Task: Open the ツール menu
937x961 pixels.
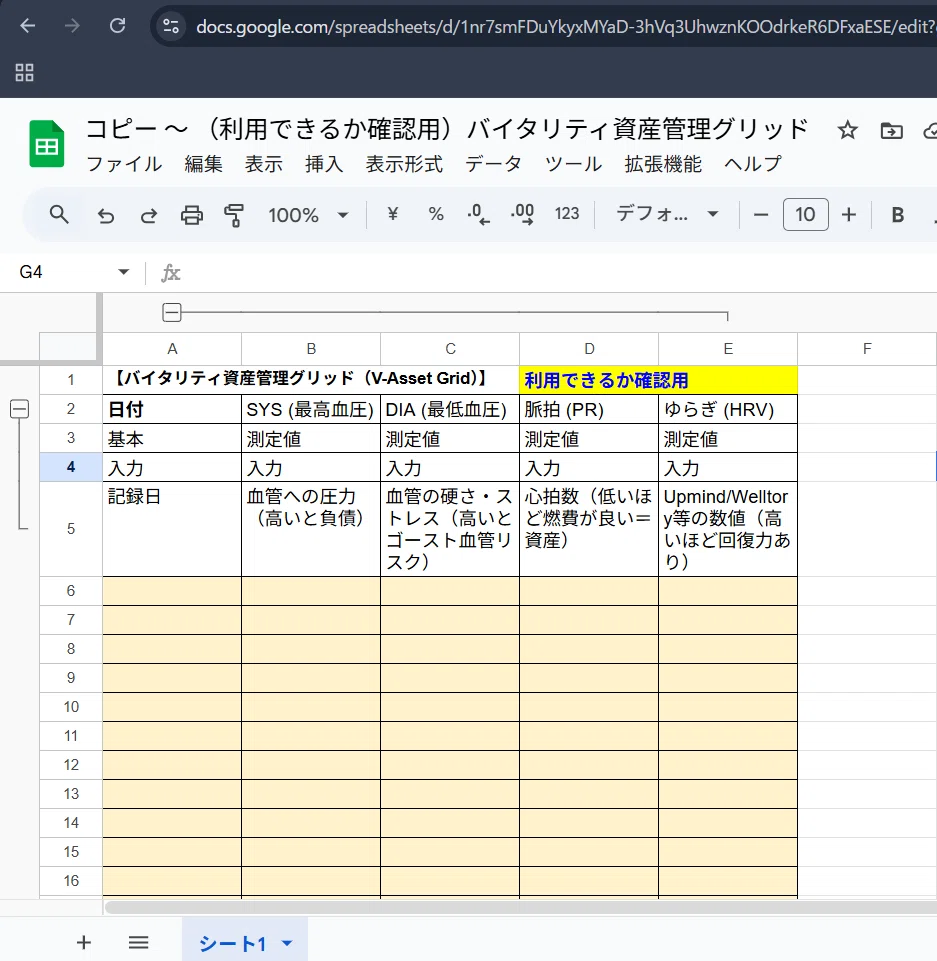Action: click(574, 164)
